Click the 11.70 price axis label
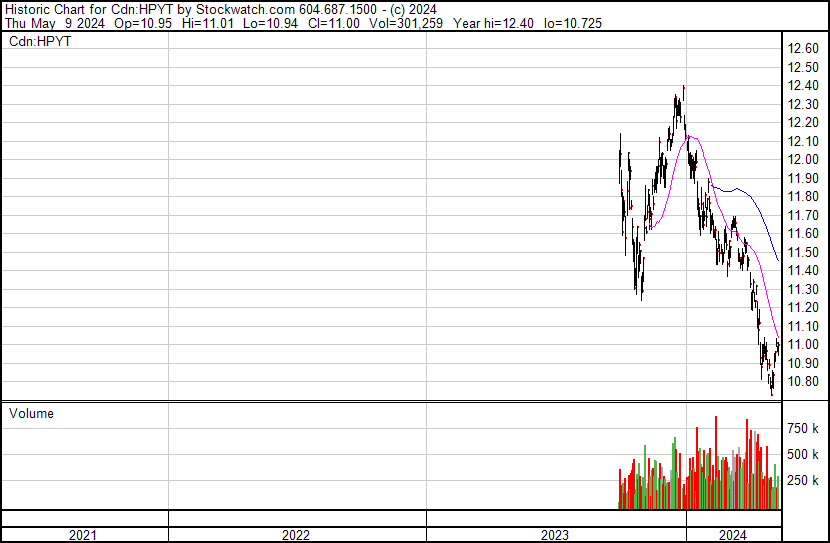830x543 pixels. coord(803,215)
